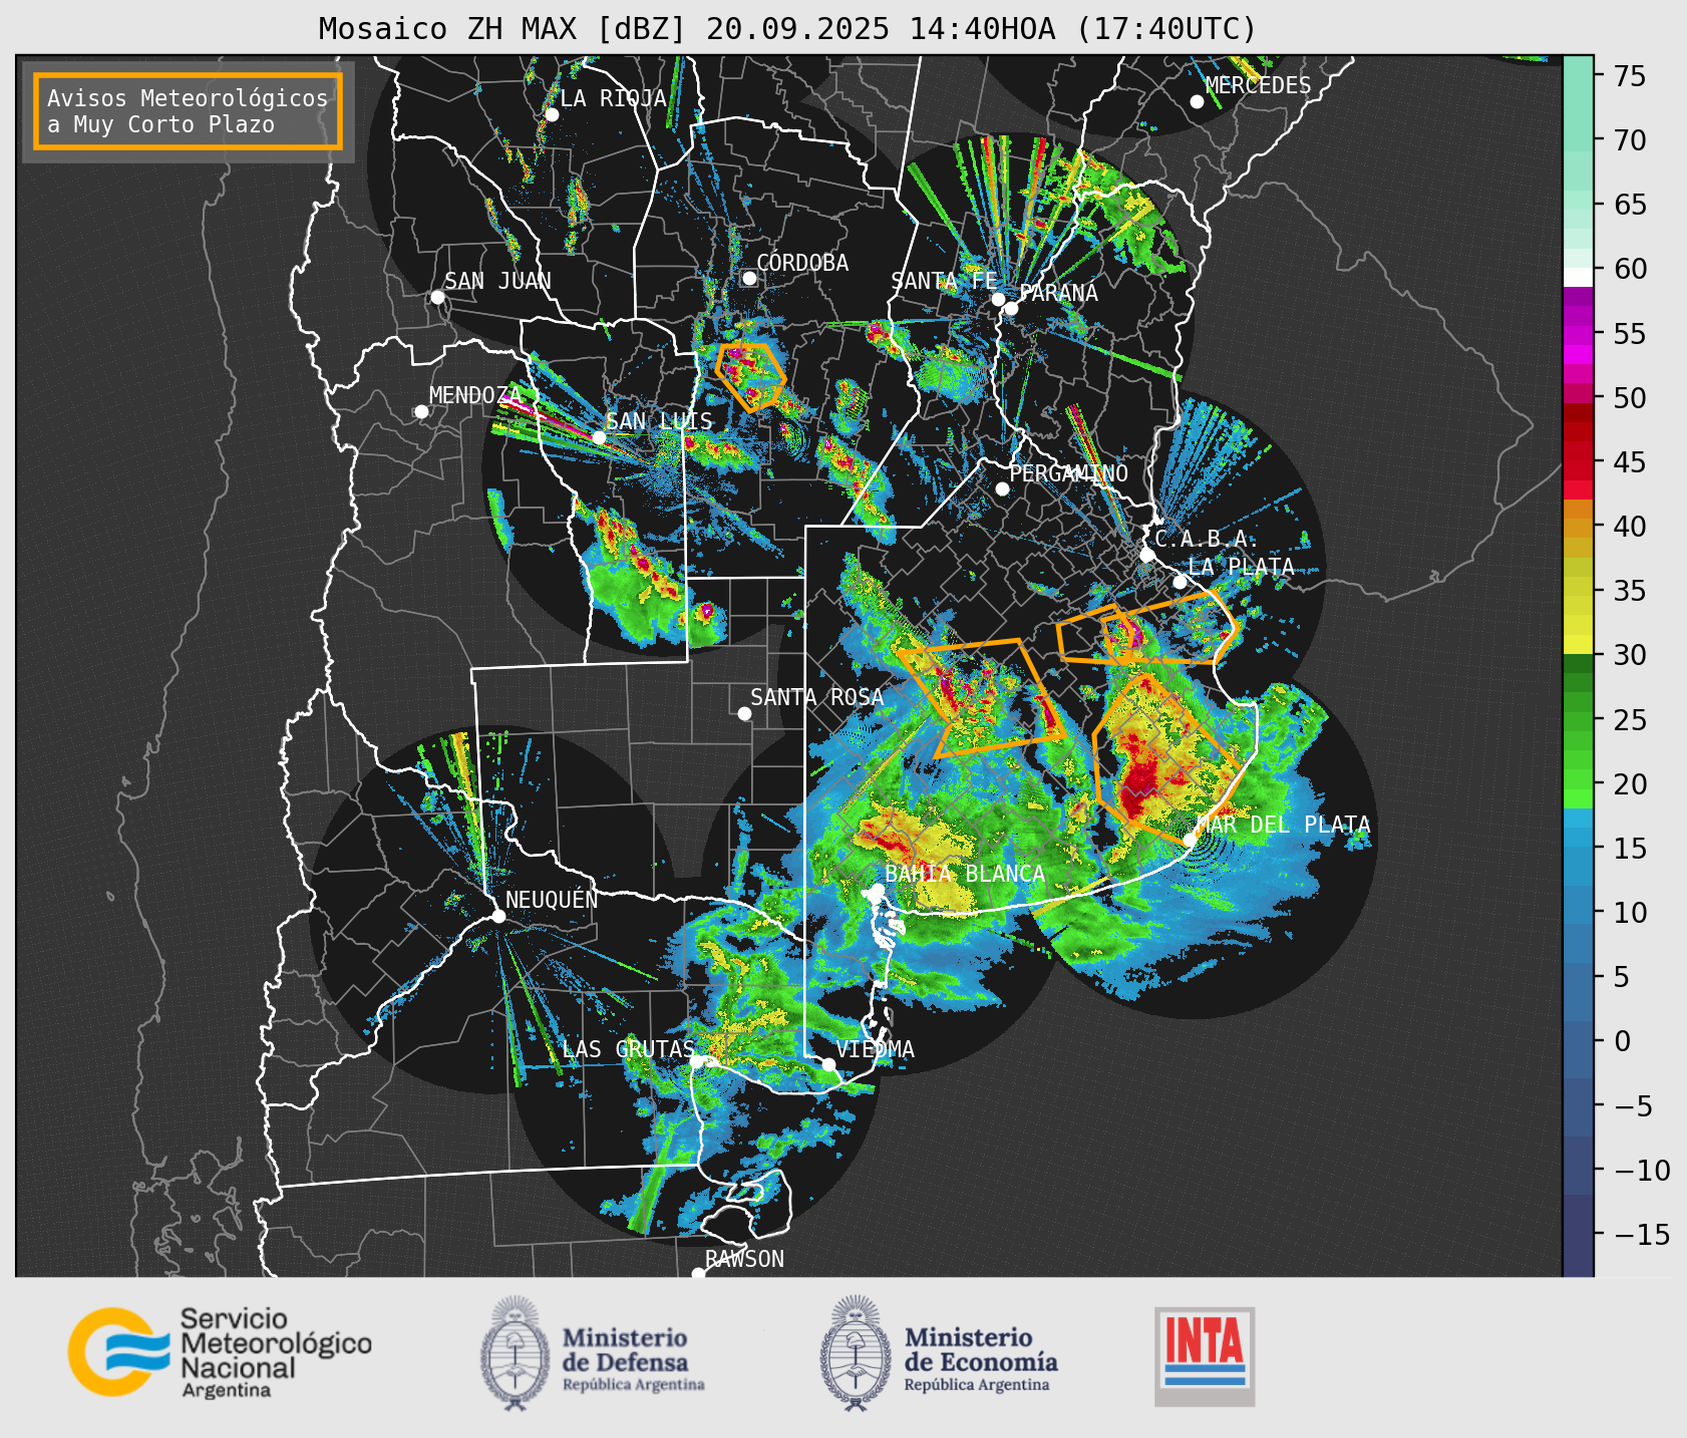Click the Avisos Meteorológicos a Muy Corto Plazo legend box

(x=188, y=111)
